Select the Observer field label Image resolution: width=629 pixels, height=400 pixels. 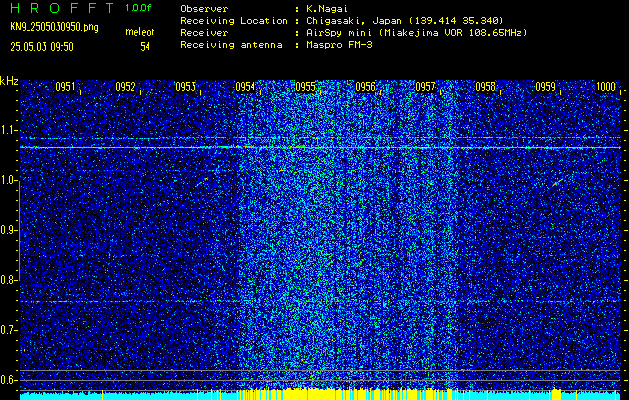coord(204,9)
